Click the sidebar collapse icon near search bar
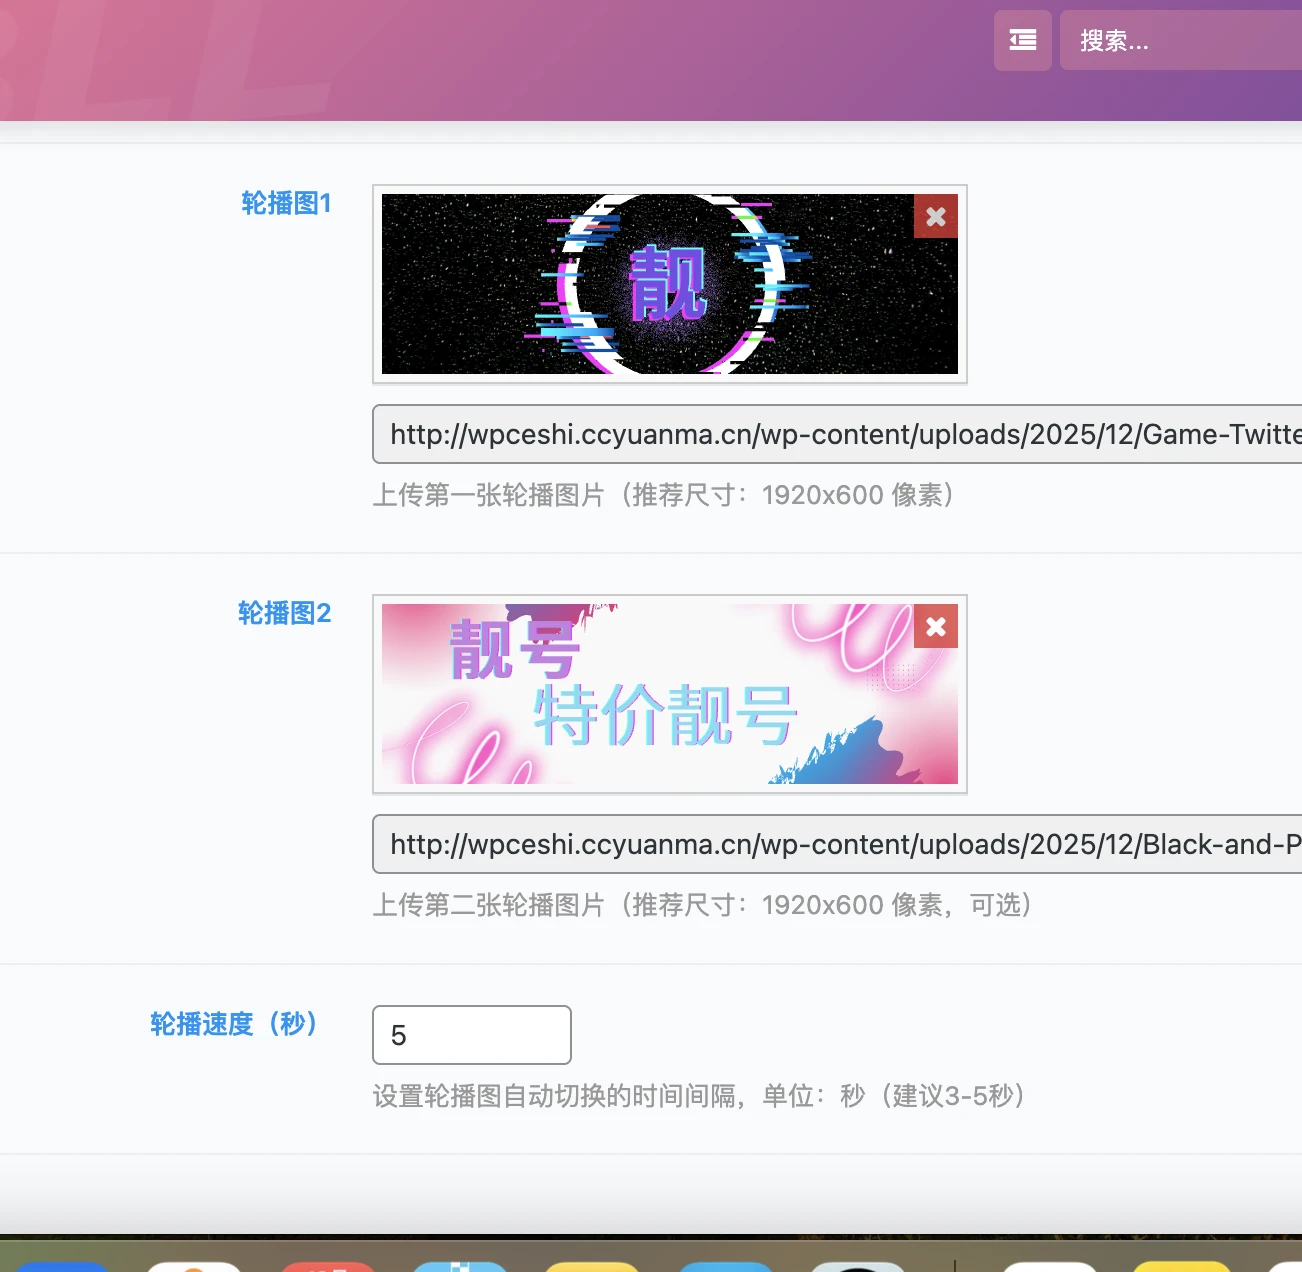 click(1022, 40)
